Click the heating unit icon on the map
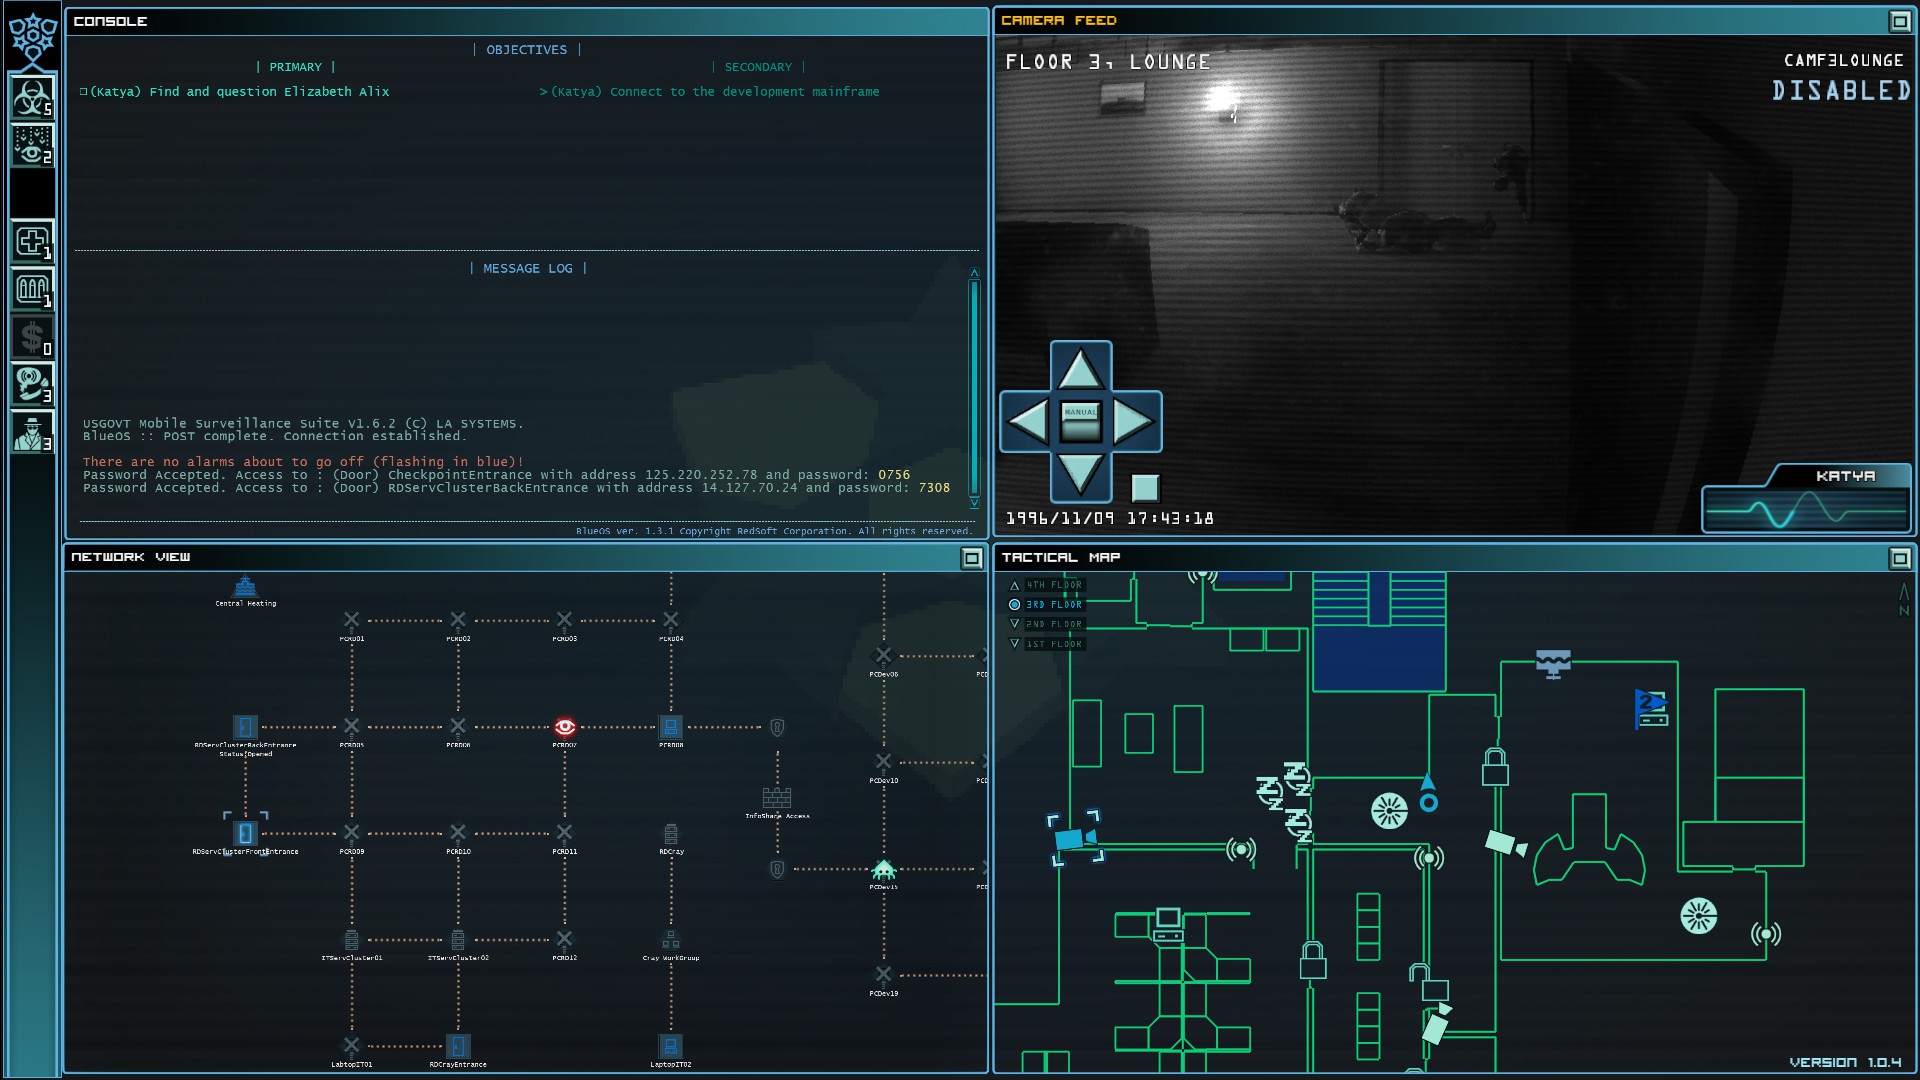The image size is (1920, 1080). [x=1553, y=664]
